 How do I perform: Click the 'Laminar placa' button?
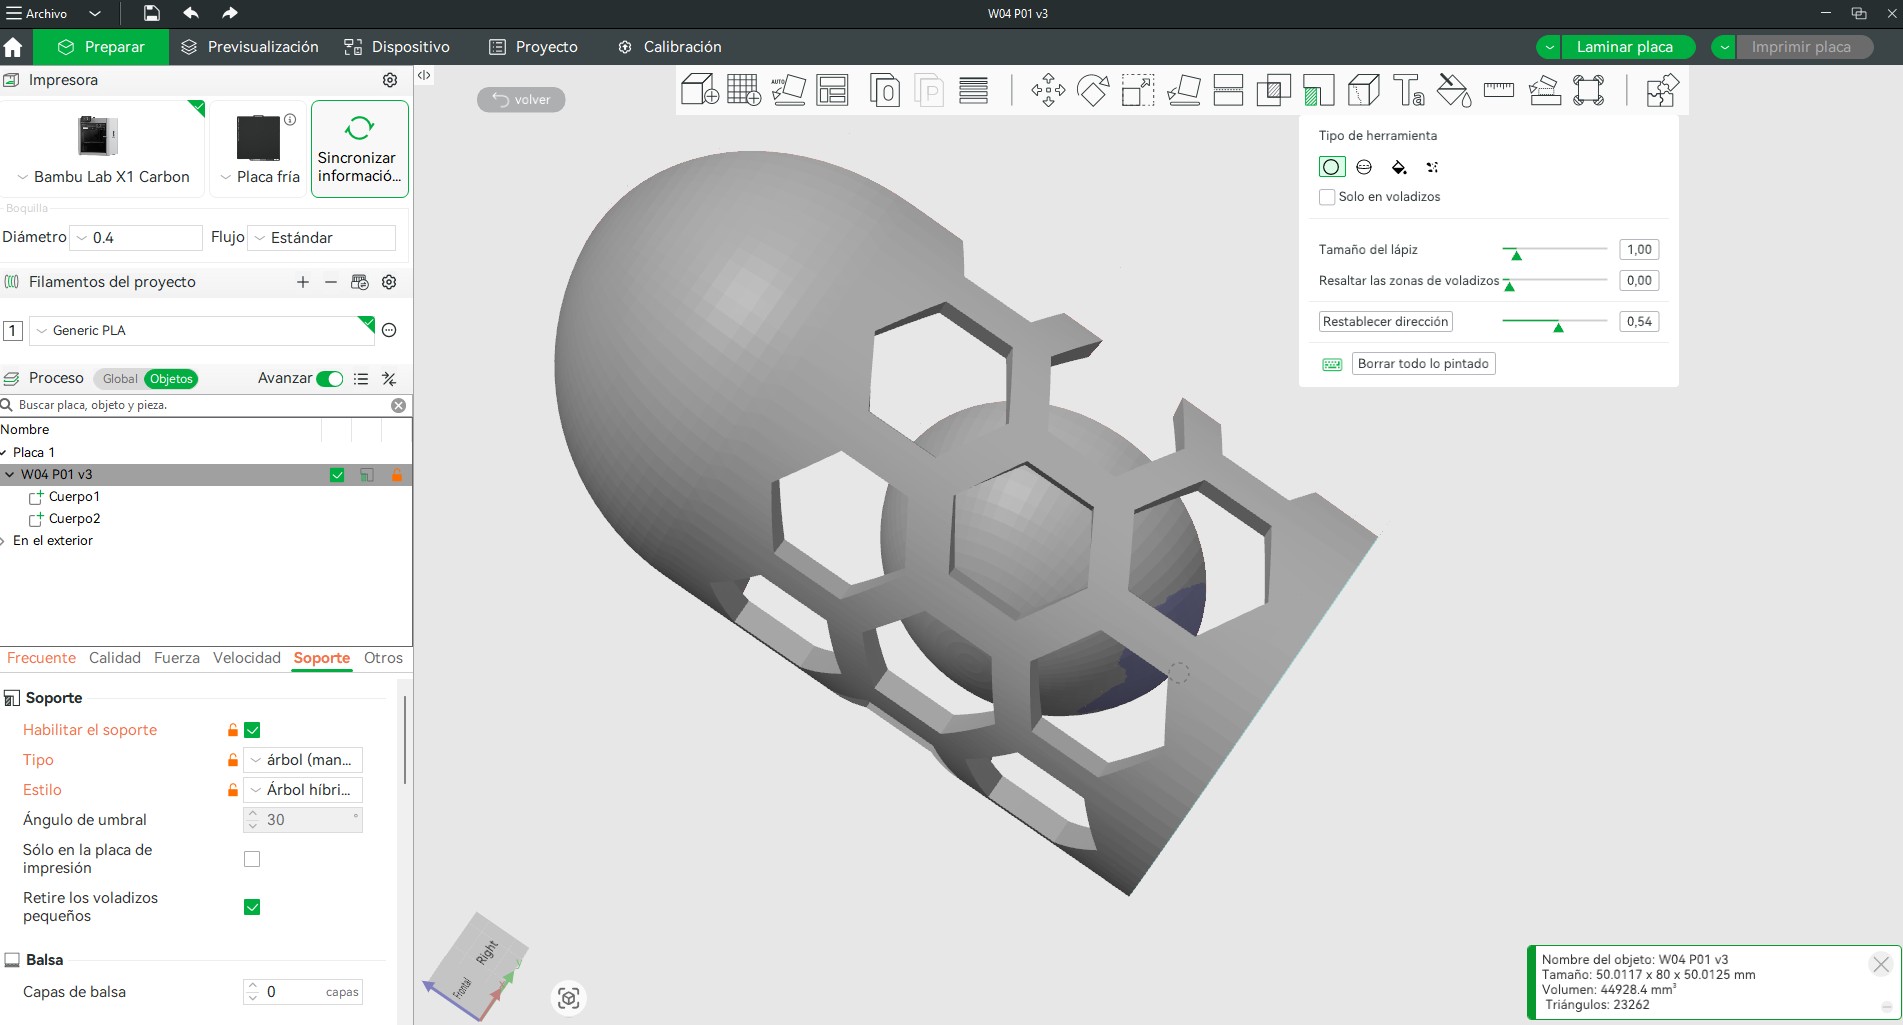click(1624, 47)
